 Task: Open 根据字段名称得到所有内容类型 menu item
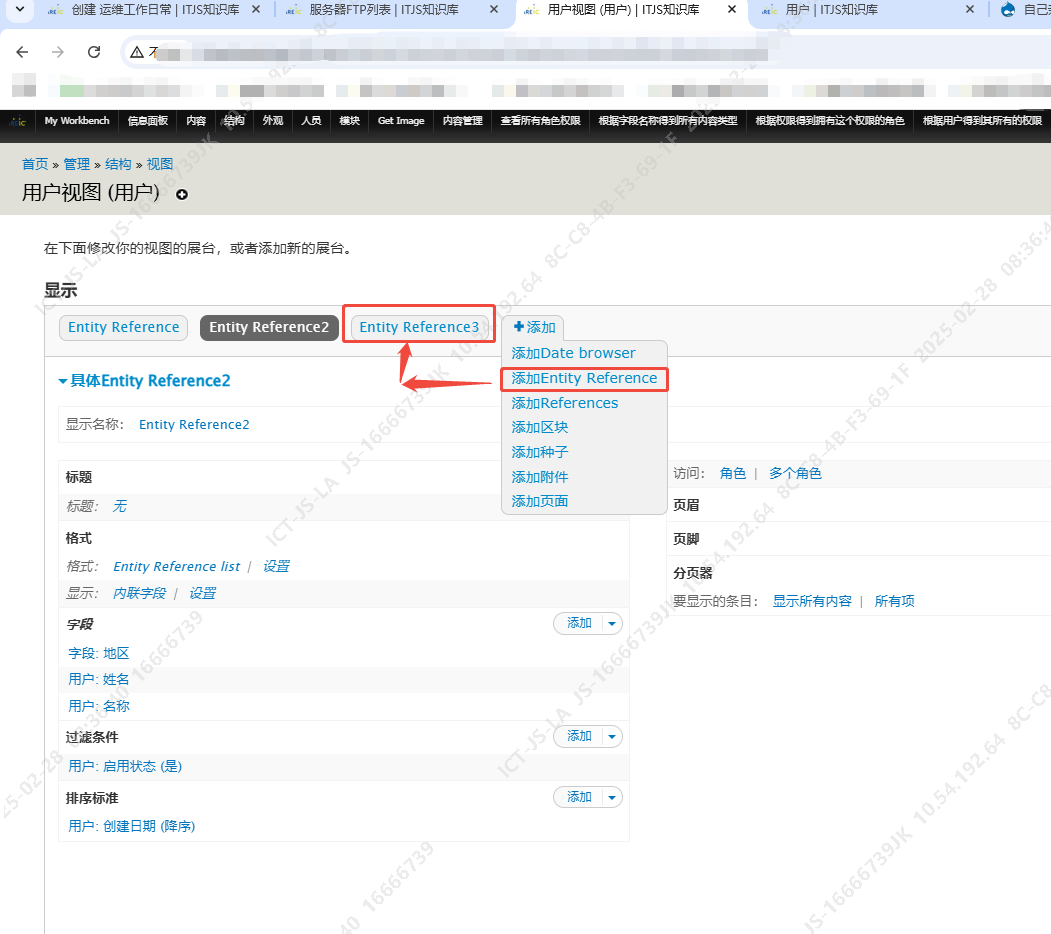(668, 121)
